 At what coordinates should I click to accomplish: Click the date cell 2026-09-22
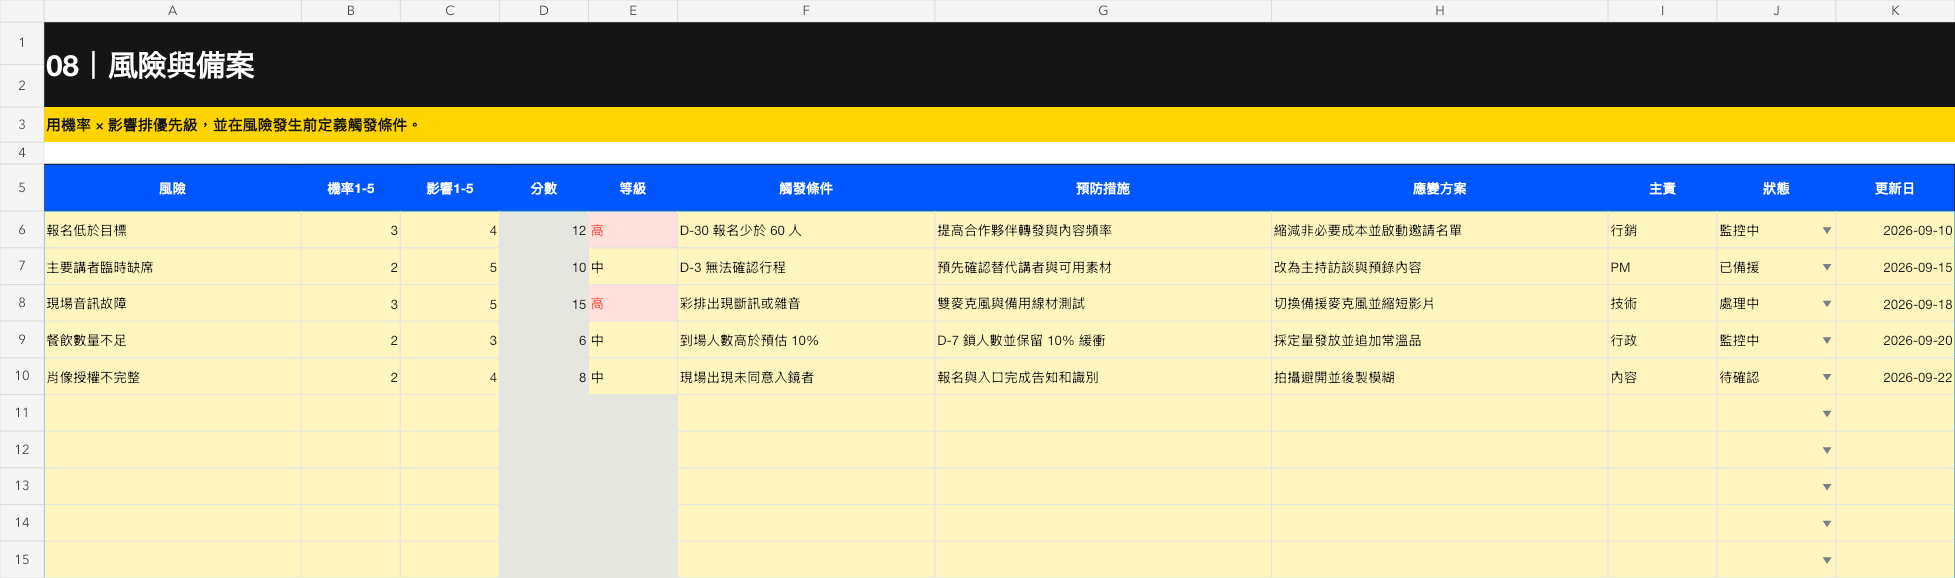coord(1895,377)
